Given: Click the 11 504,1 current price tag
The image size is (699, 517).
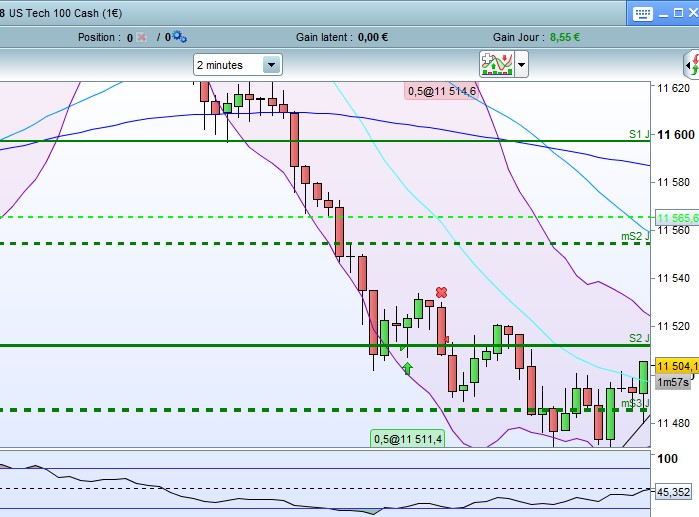Looking at the screenshot, I should click(677, 366).
